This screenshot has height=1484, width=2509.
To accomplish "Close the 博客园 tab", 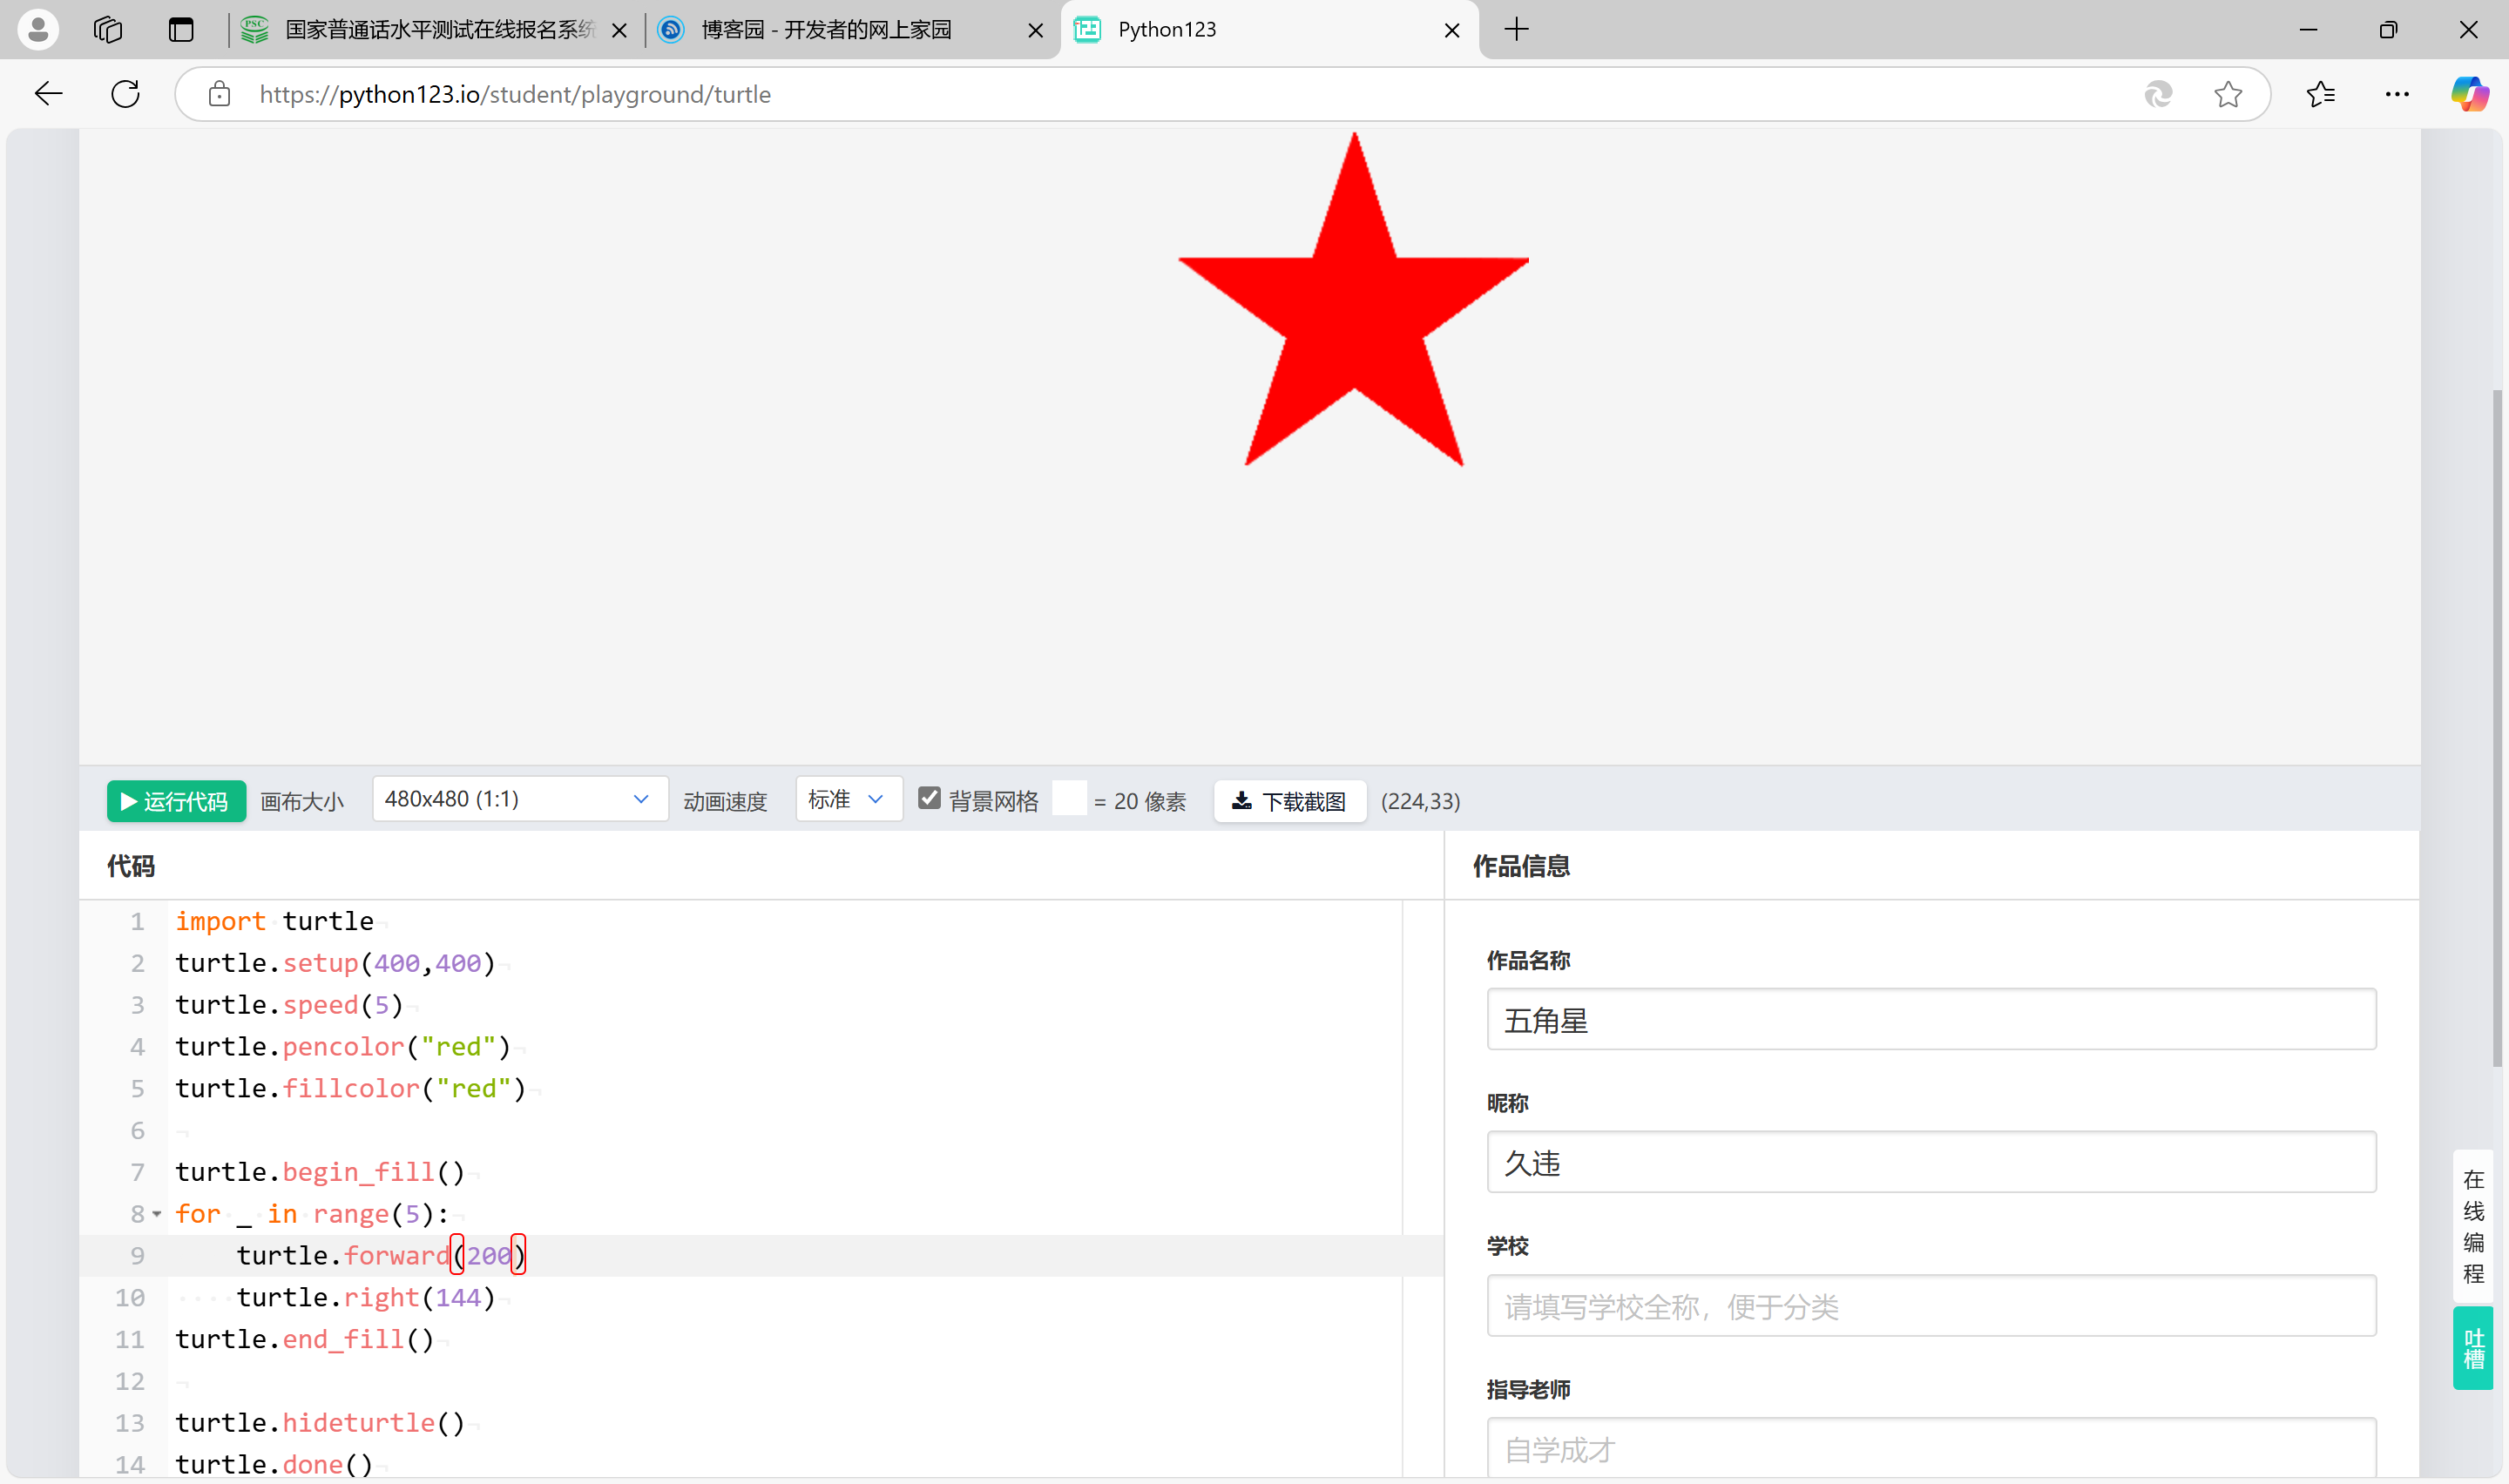I will [x=1036, y=30].
